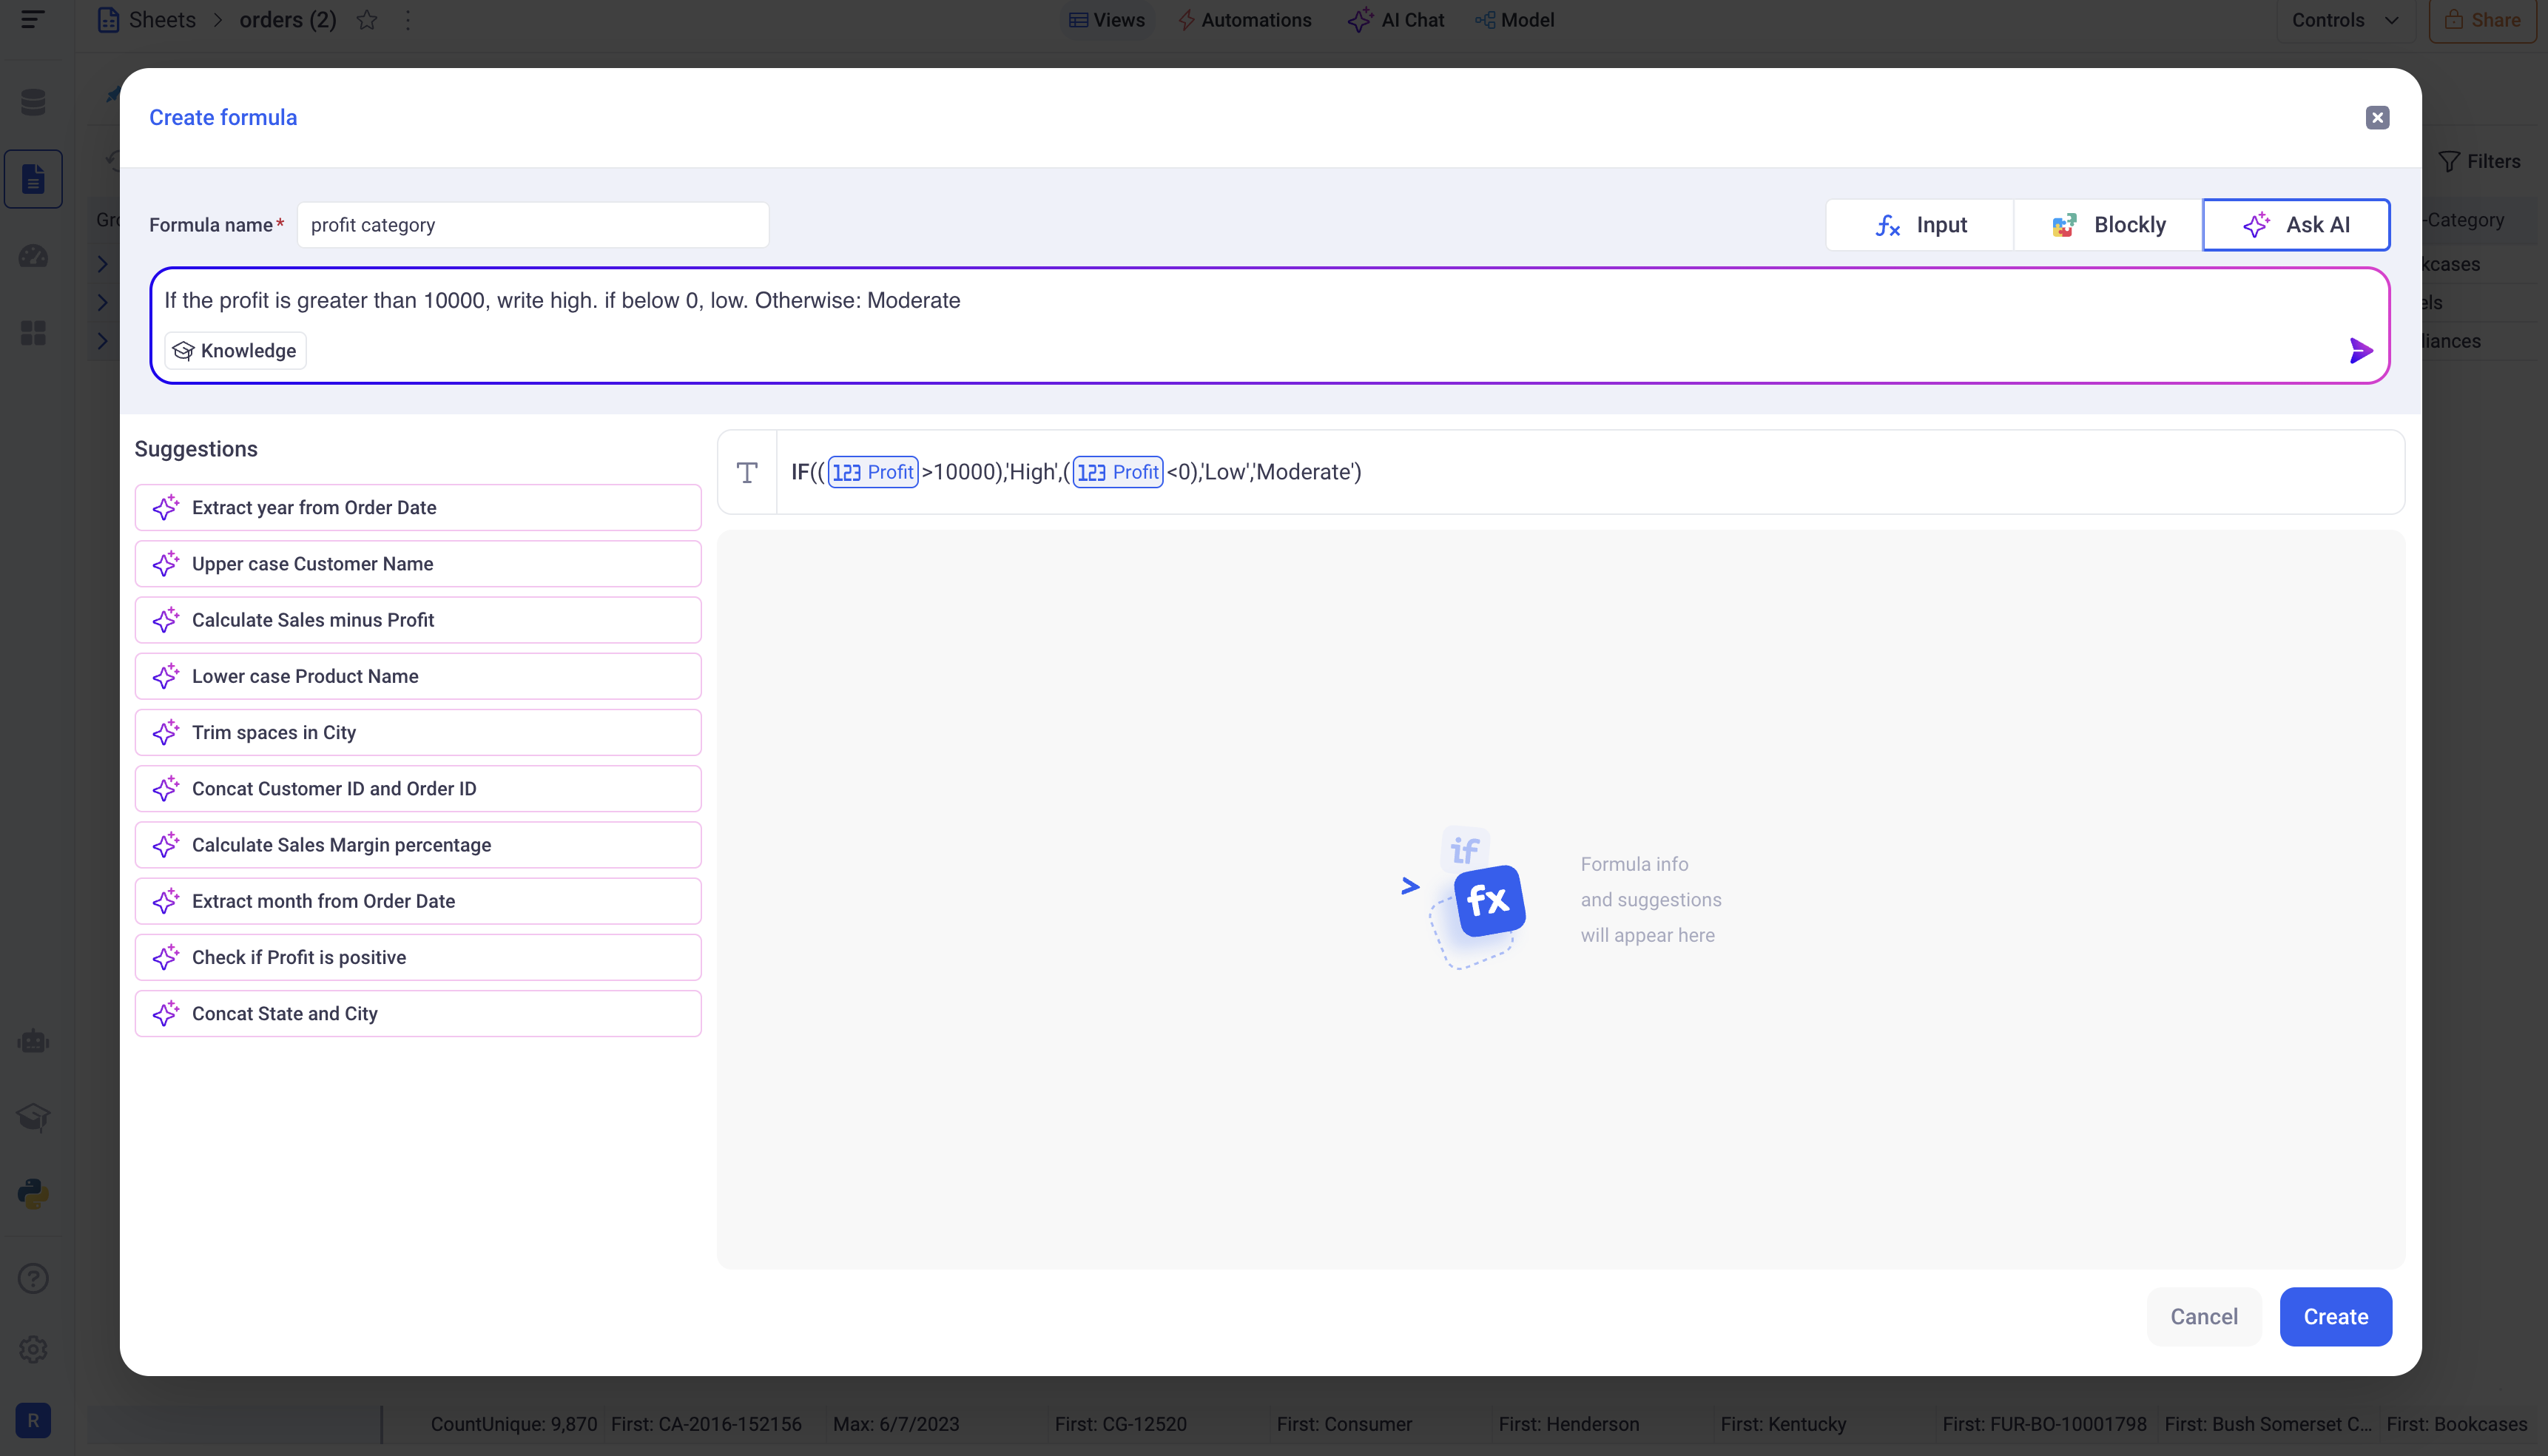Click the Create button
Screen dimensions: 2548x1456
point(2335,1316)
